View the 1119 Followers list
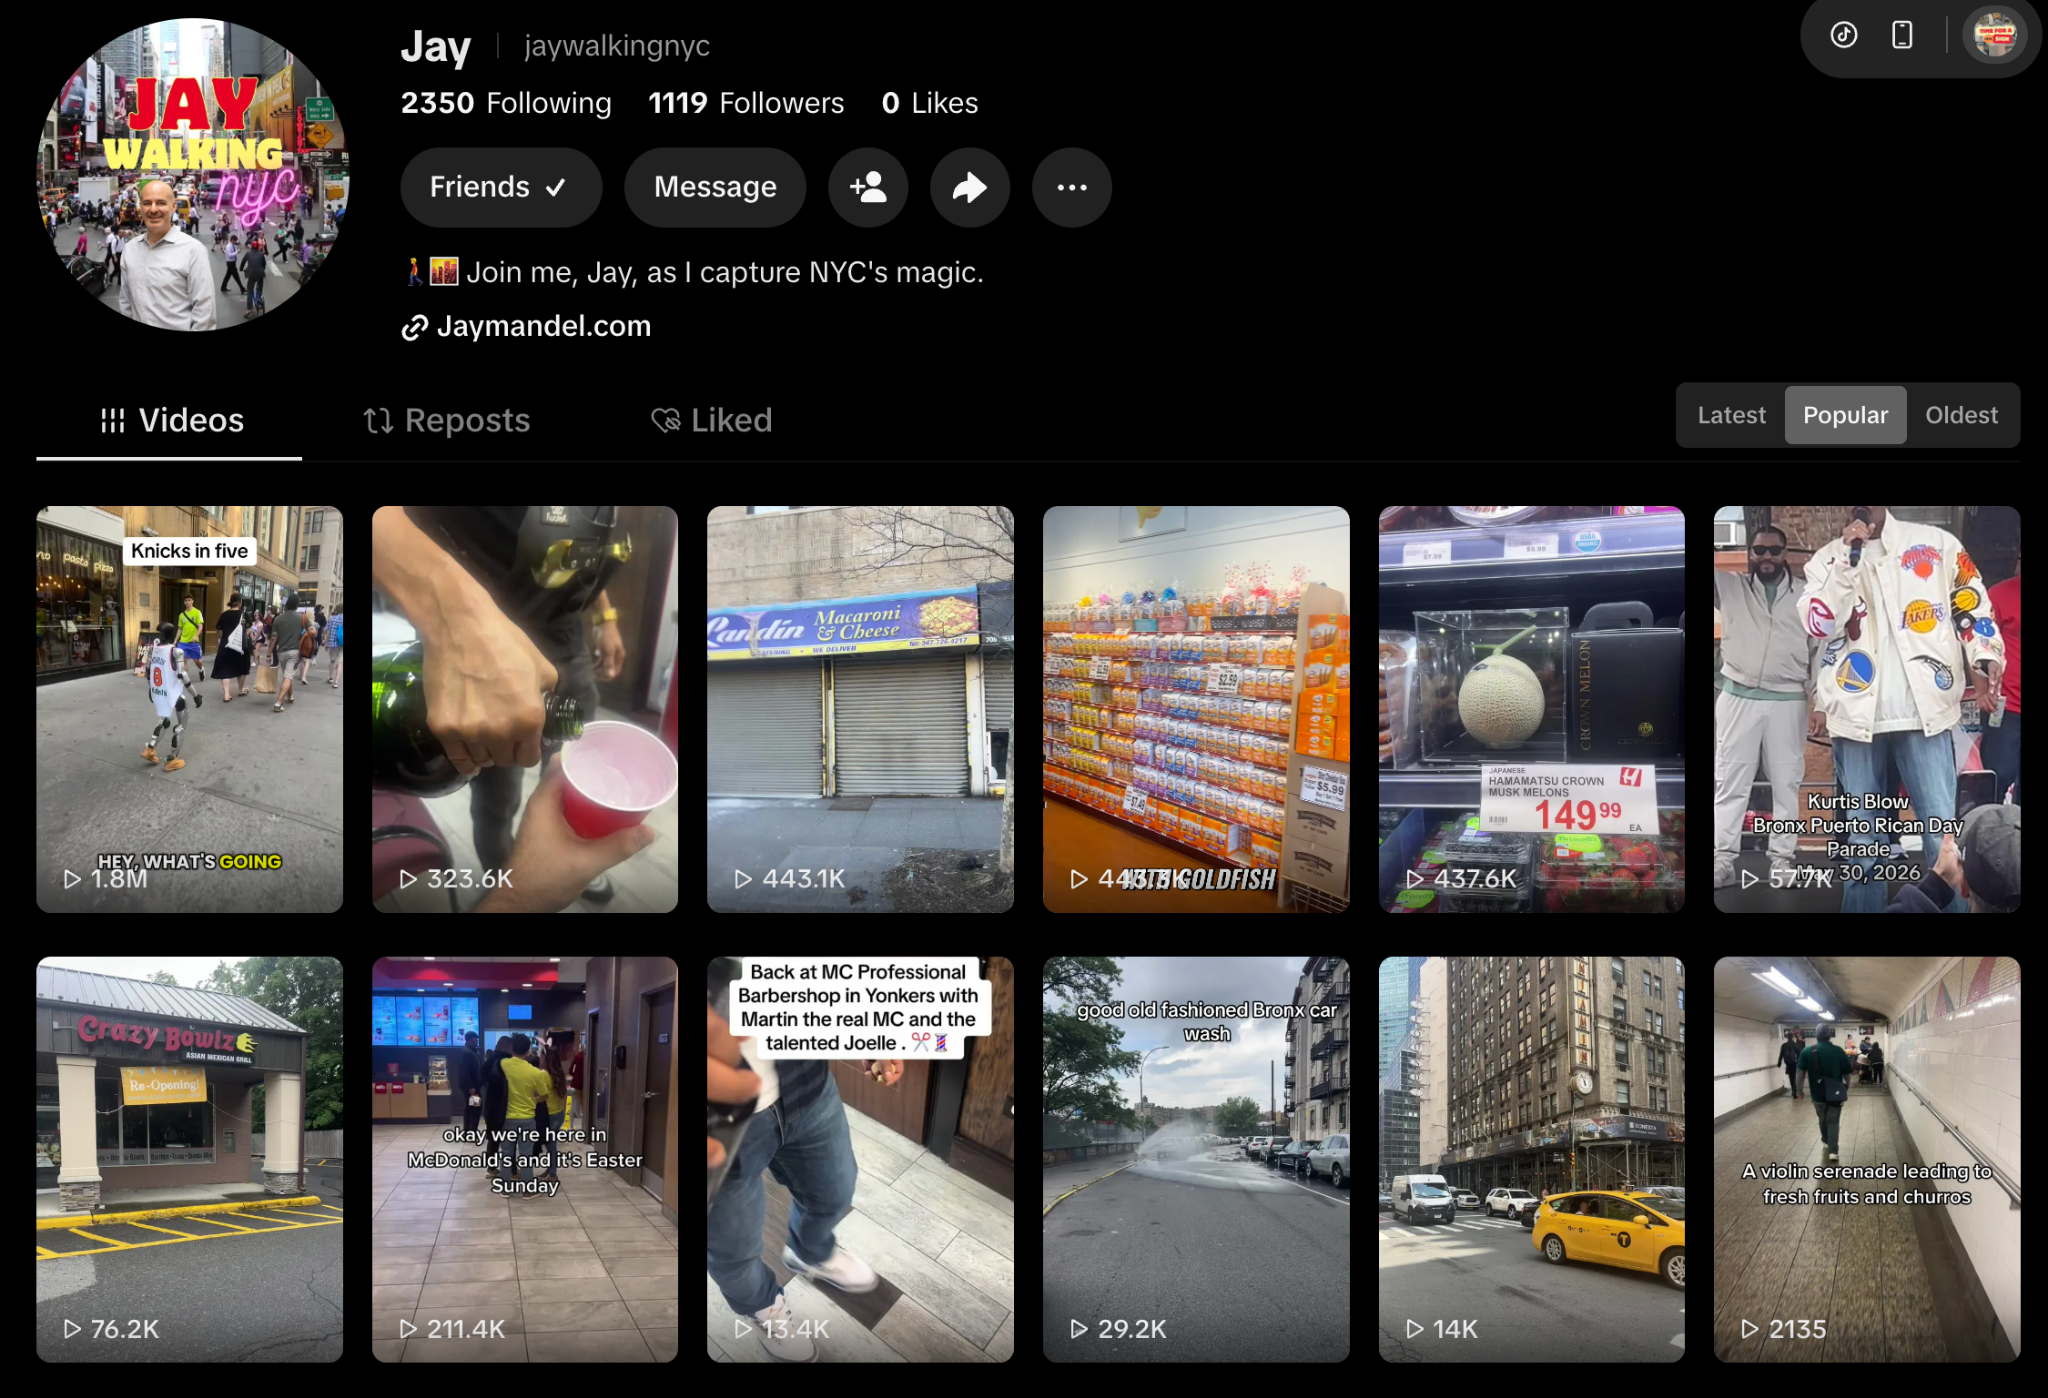This screenshot has width=2048, height=1398. pos(746,103)
